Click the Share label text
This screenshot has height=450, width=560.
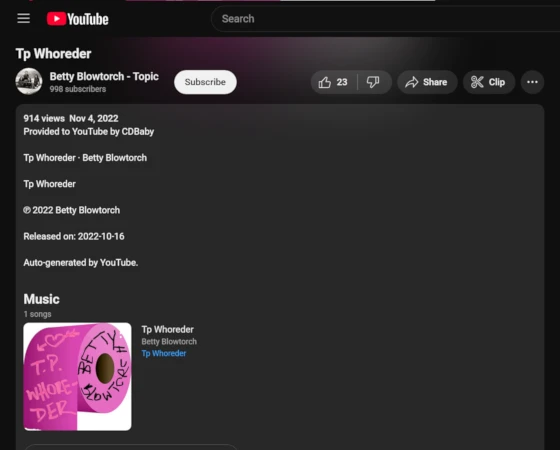[435, 82]
